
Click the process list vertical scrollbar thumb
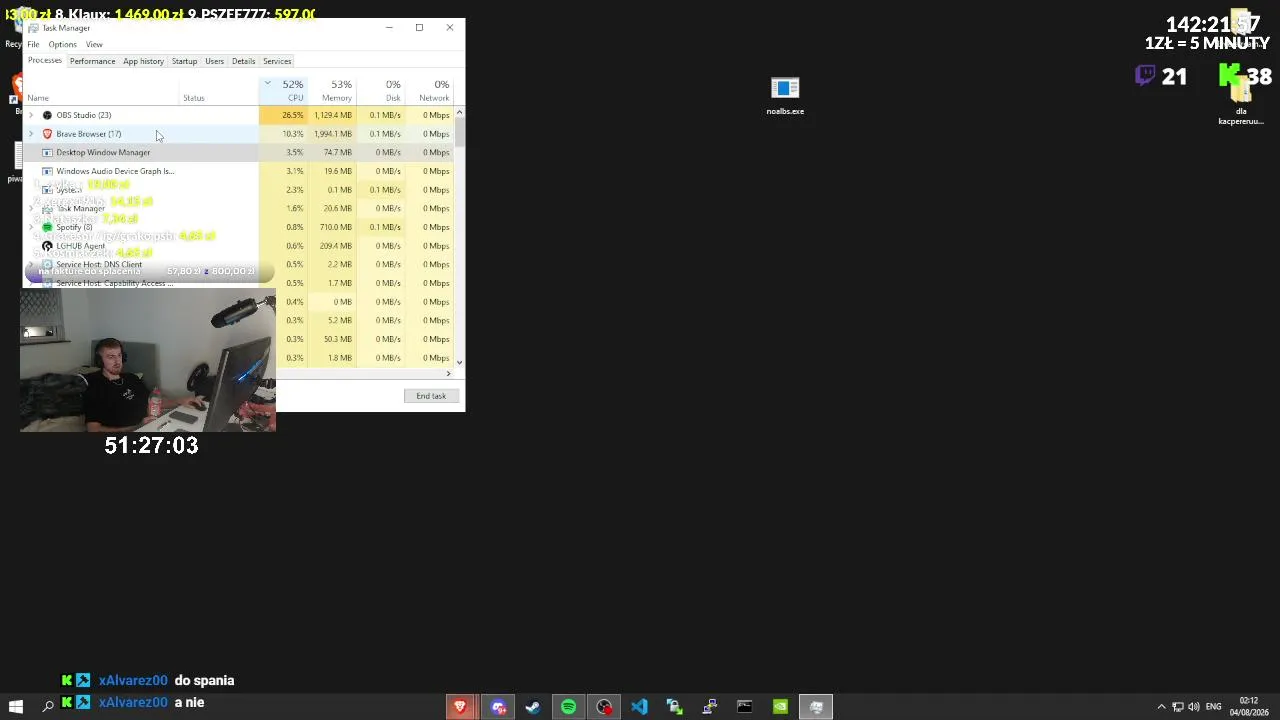click(x=459, y=133)
